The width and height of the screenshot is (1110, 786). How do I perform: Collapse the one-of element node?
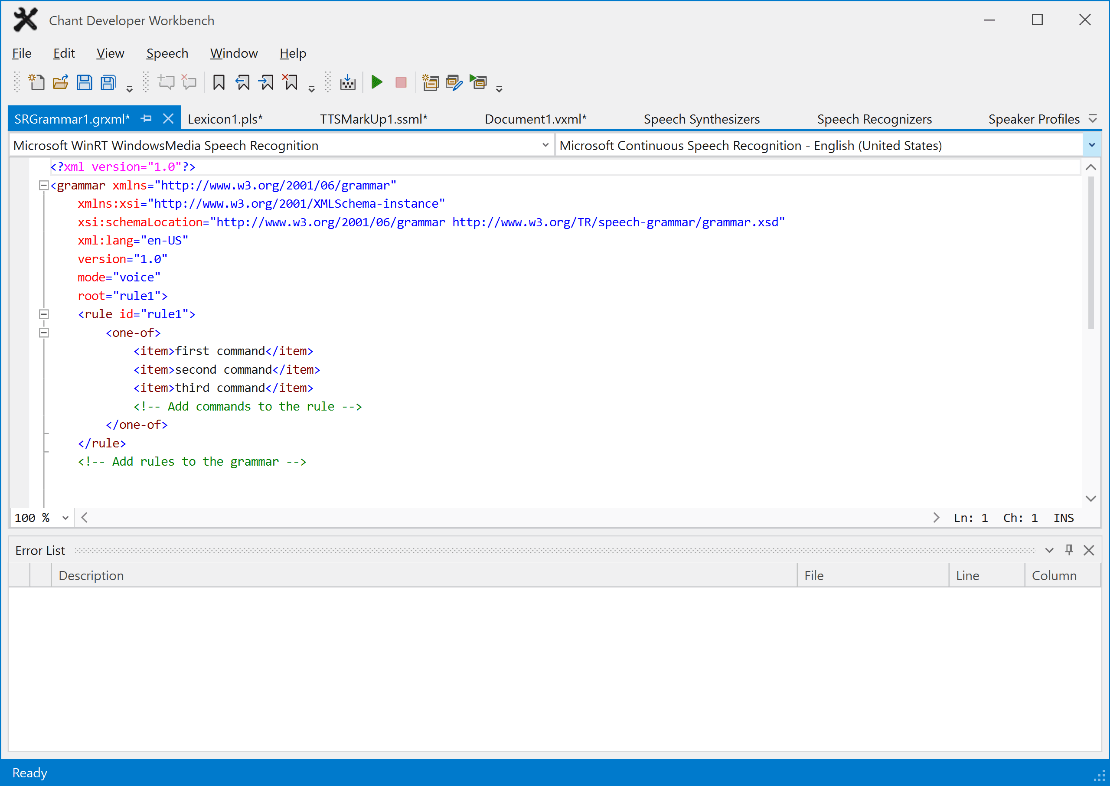coord(44,333)
